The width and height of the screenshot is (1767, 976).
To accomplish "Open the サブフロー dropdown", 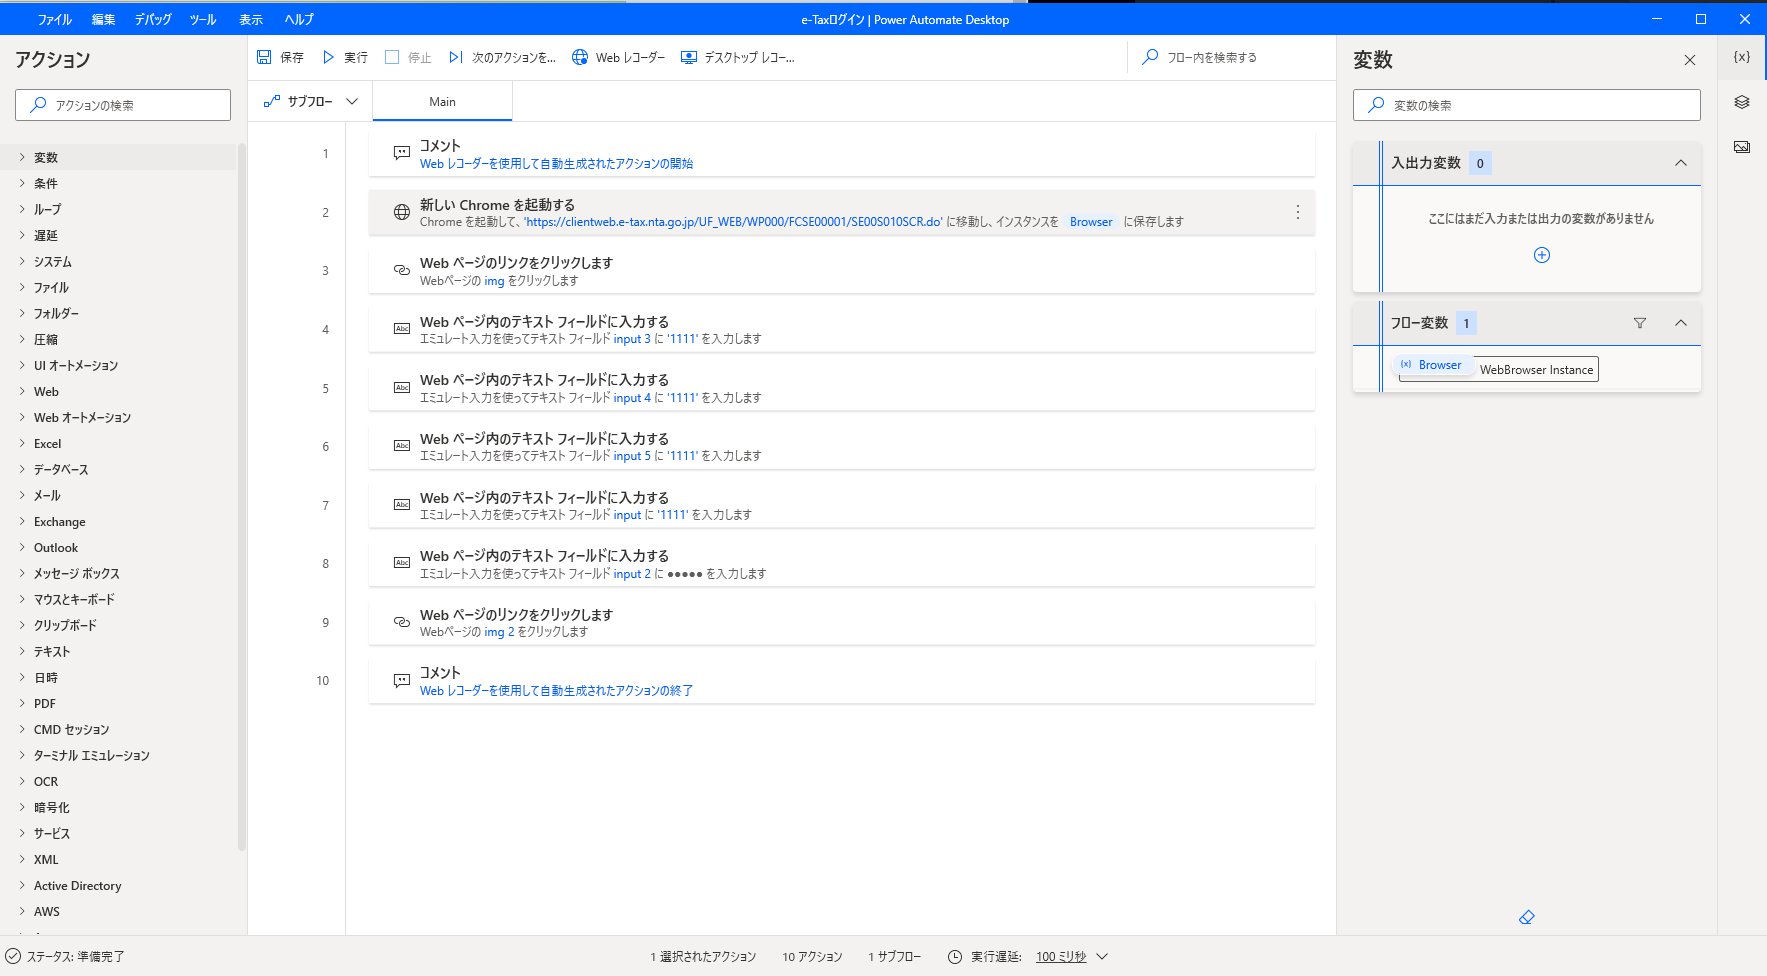I will click(310, 102).
